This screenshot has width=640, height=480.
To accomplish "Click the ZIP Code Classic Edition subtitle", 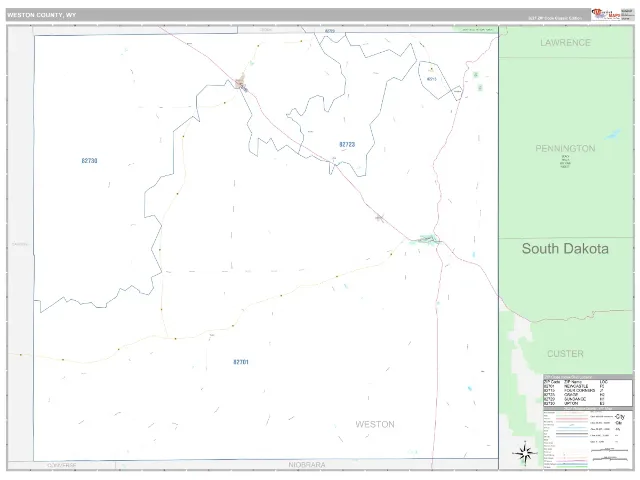I will coord(555,18).
